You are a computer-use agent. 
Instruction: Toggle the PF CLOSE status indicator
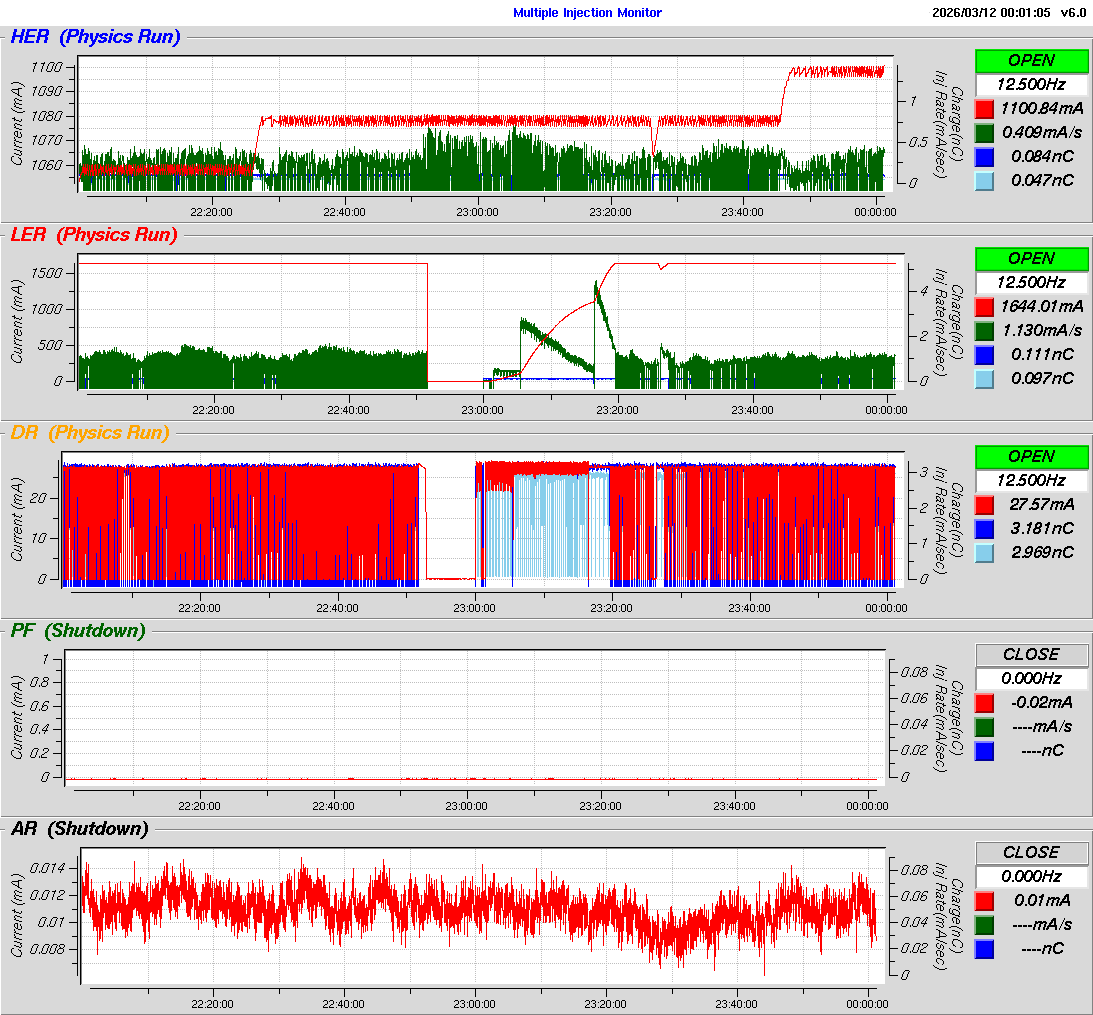[1031, 654]
